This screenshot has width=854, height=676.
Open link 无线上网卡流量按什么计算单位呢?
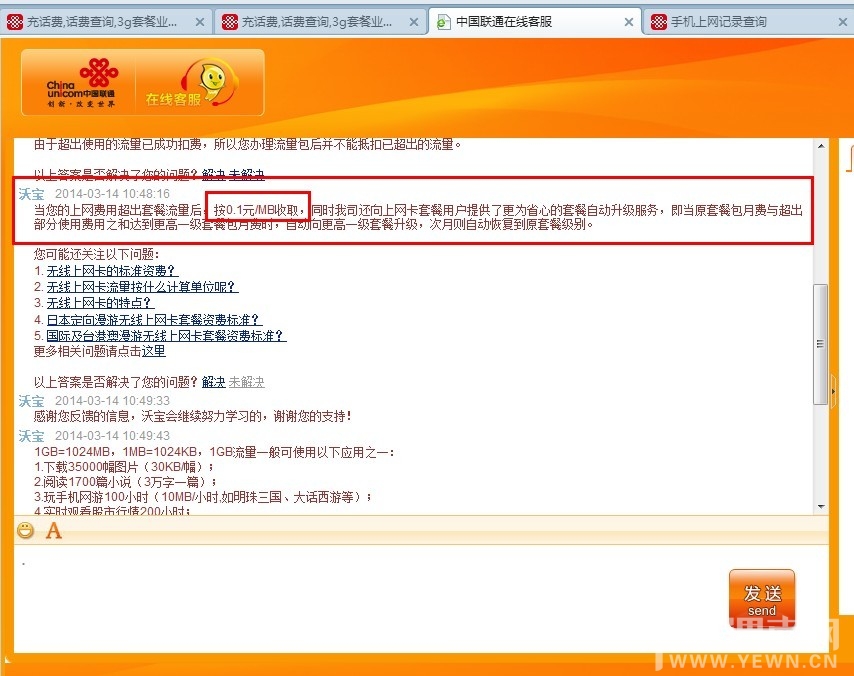(x=142, y=287)
